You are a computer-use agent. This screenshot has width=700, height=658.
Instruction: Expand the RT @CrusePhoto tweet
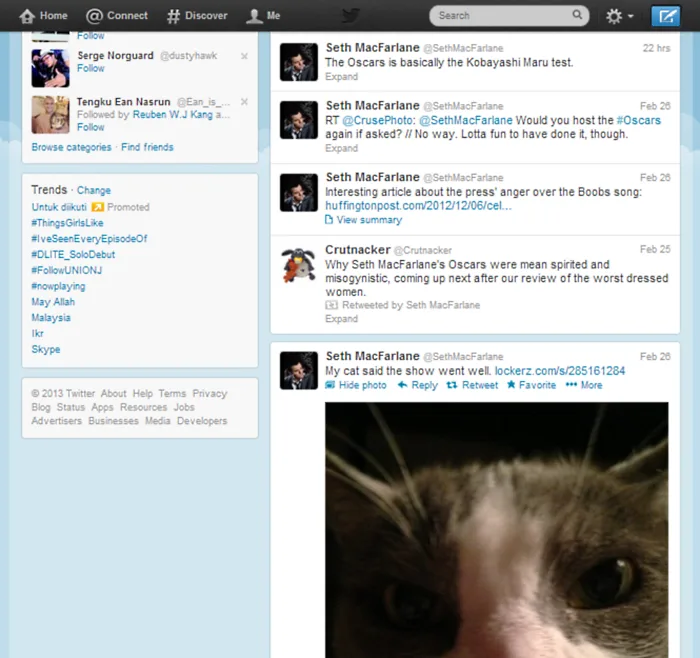pyautogui.click(x=342, y=148)
